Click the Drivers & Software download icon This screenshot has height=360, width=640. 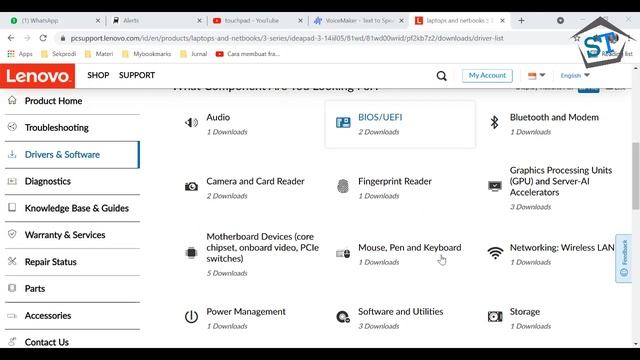[x=12, y=154]
